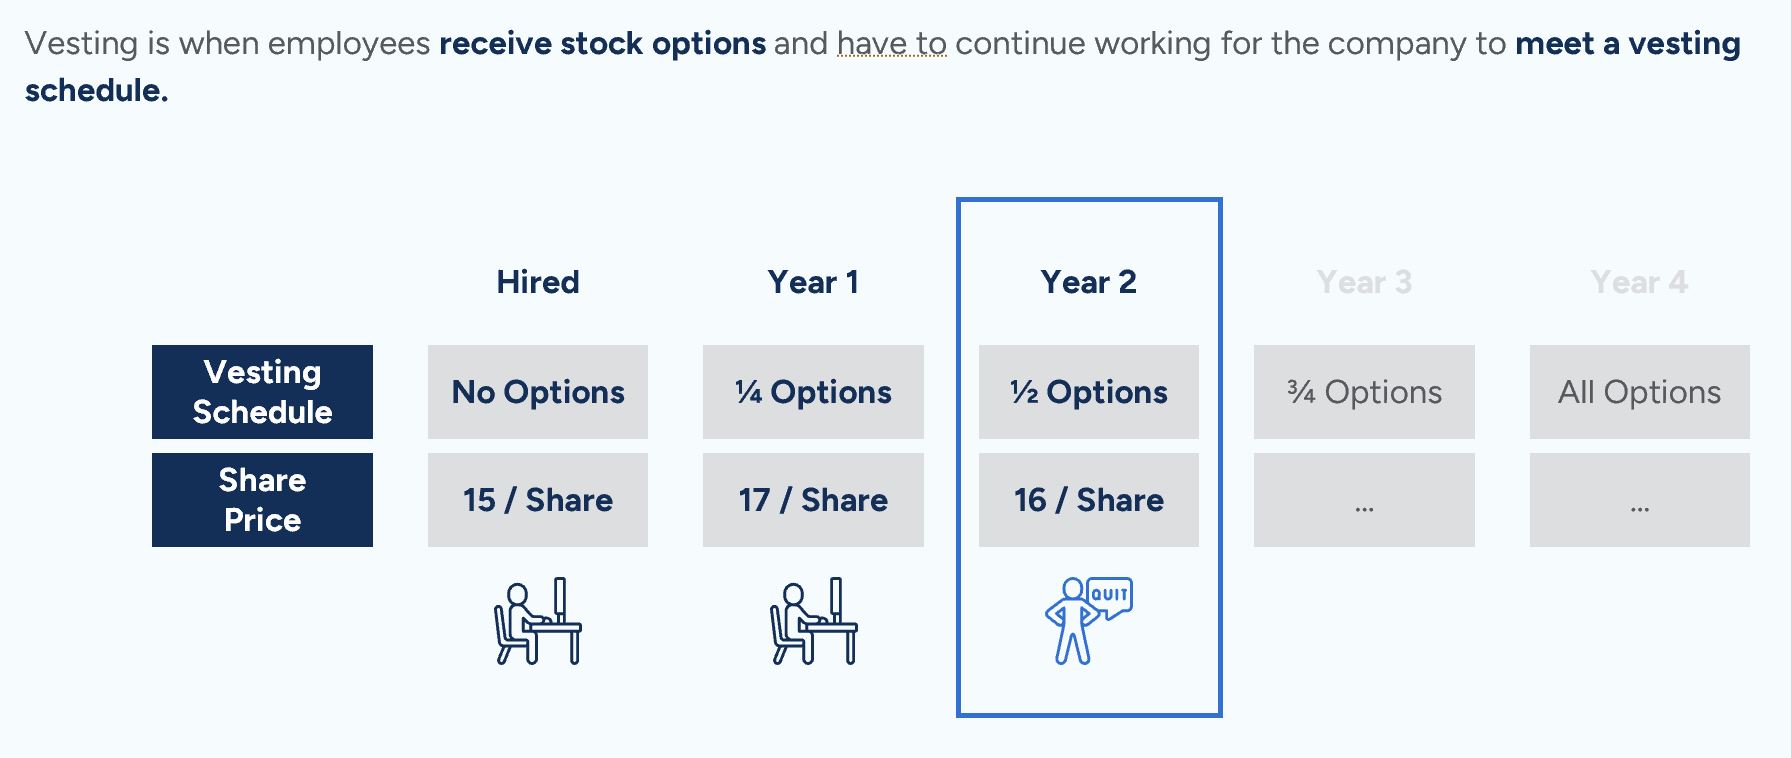
Task: Click the QUIT person icon under Year 2
Action: tap(1088, 621)
